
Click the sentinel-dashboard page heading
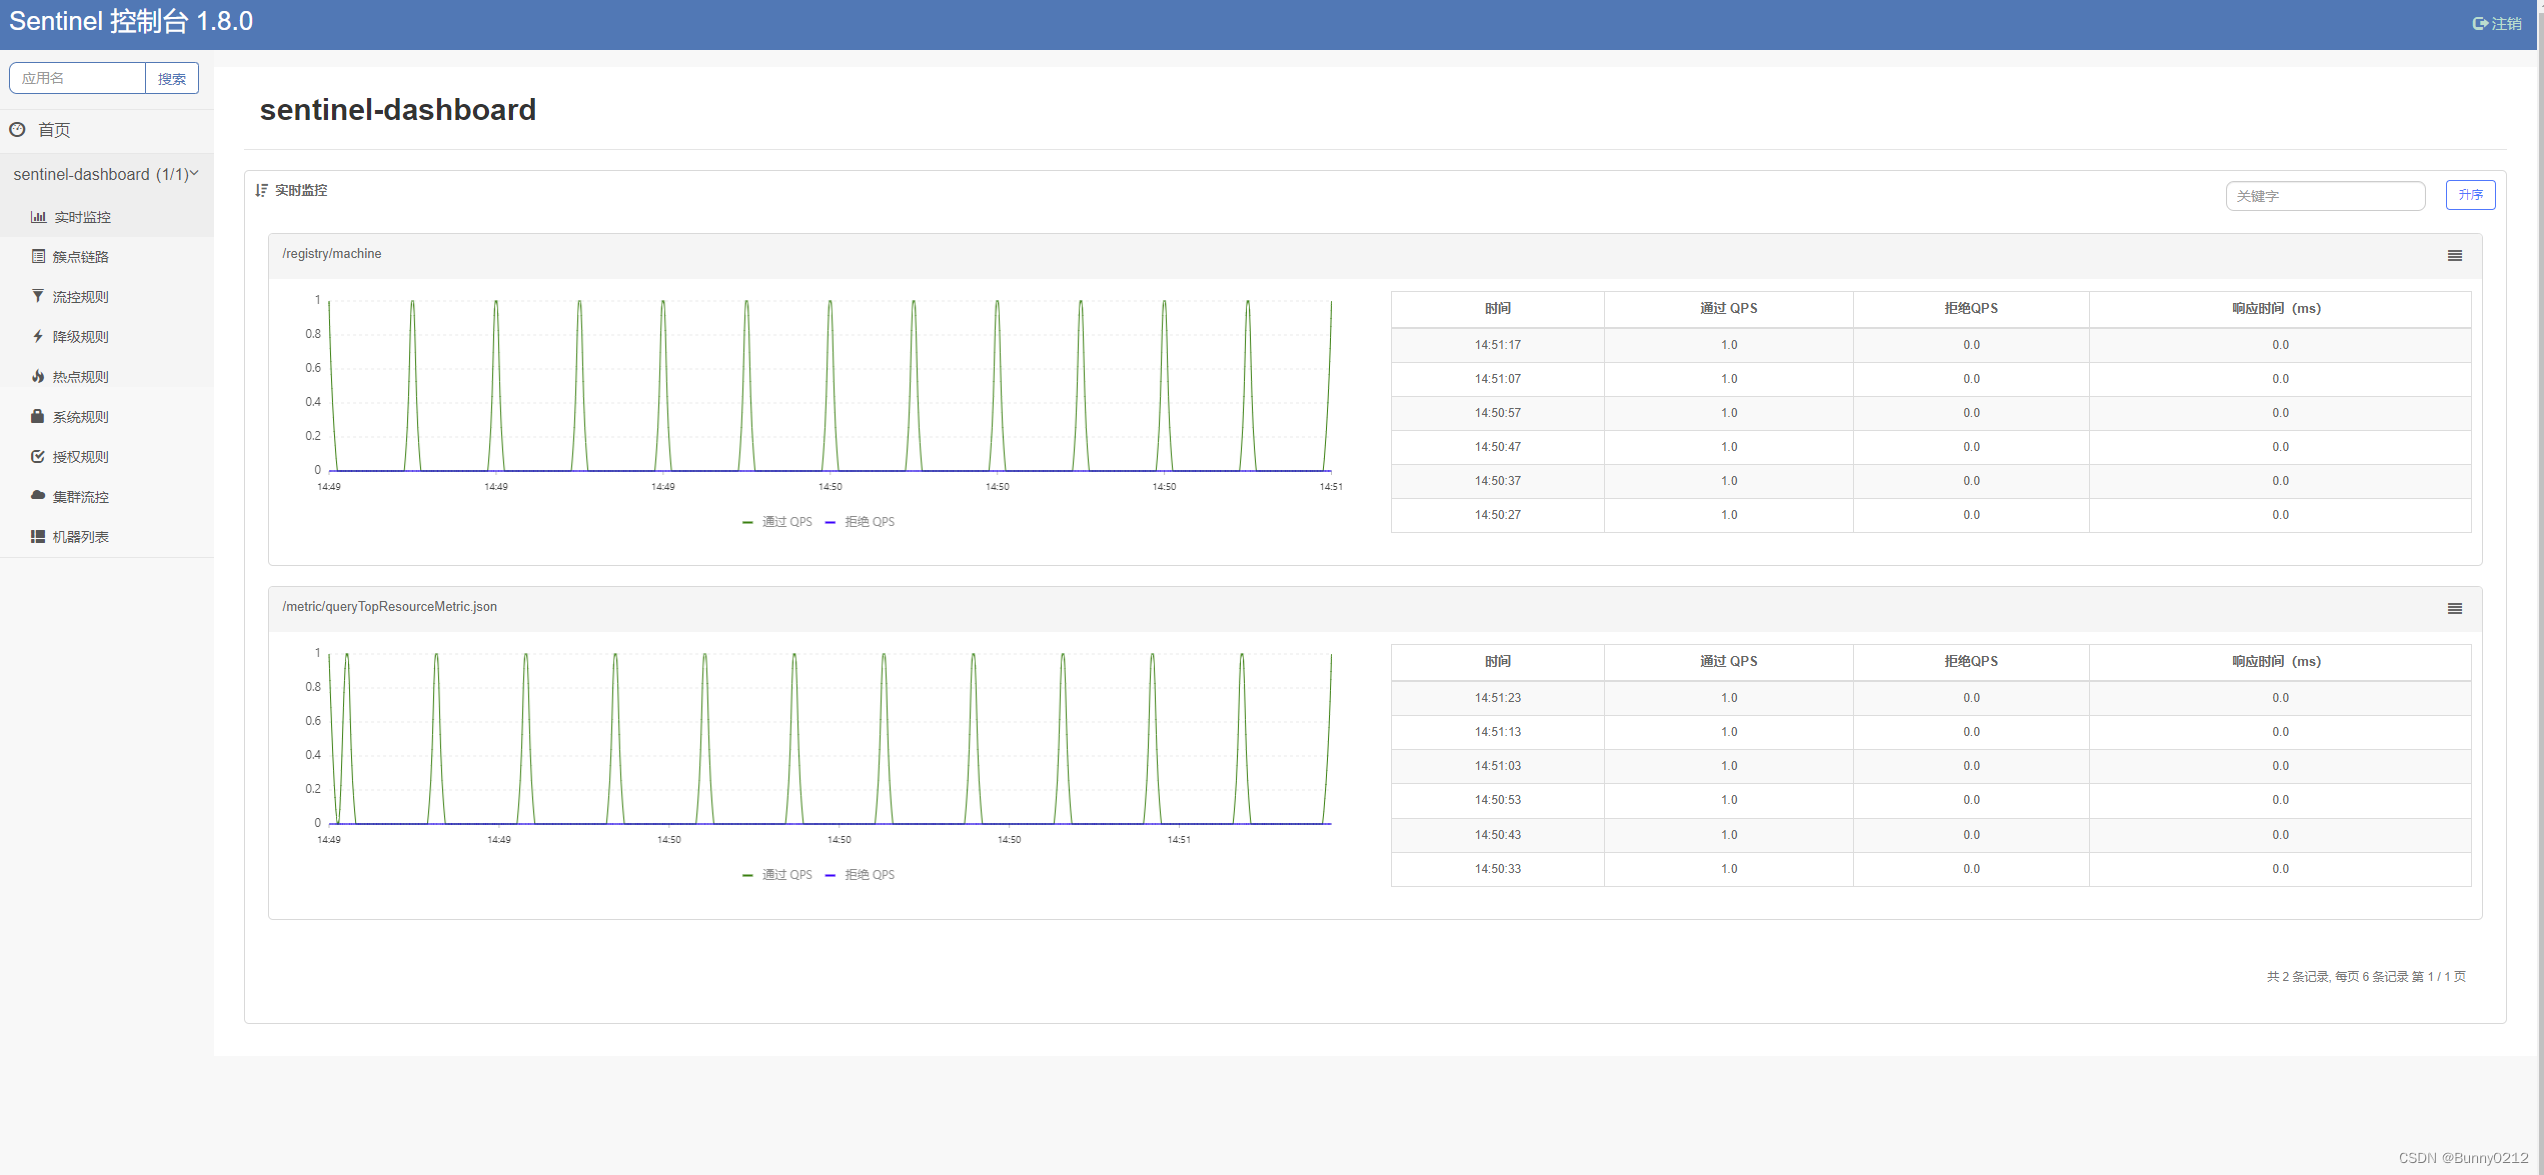[x=398, y=109]
